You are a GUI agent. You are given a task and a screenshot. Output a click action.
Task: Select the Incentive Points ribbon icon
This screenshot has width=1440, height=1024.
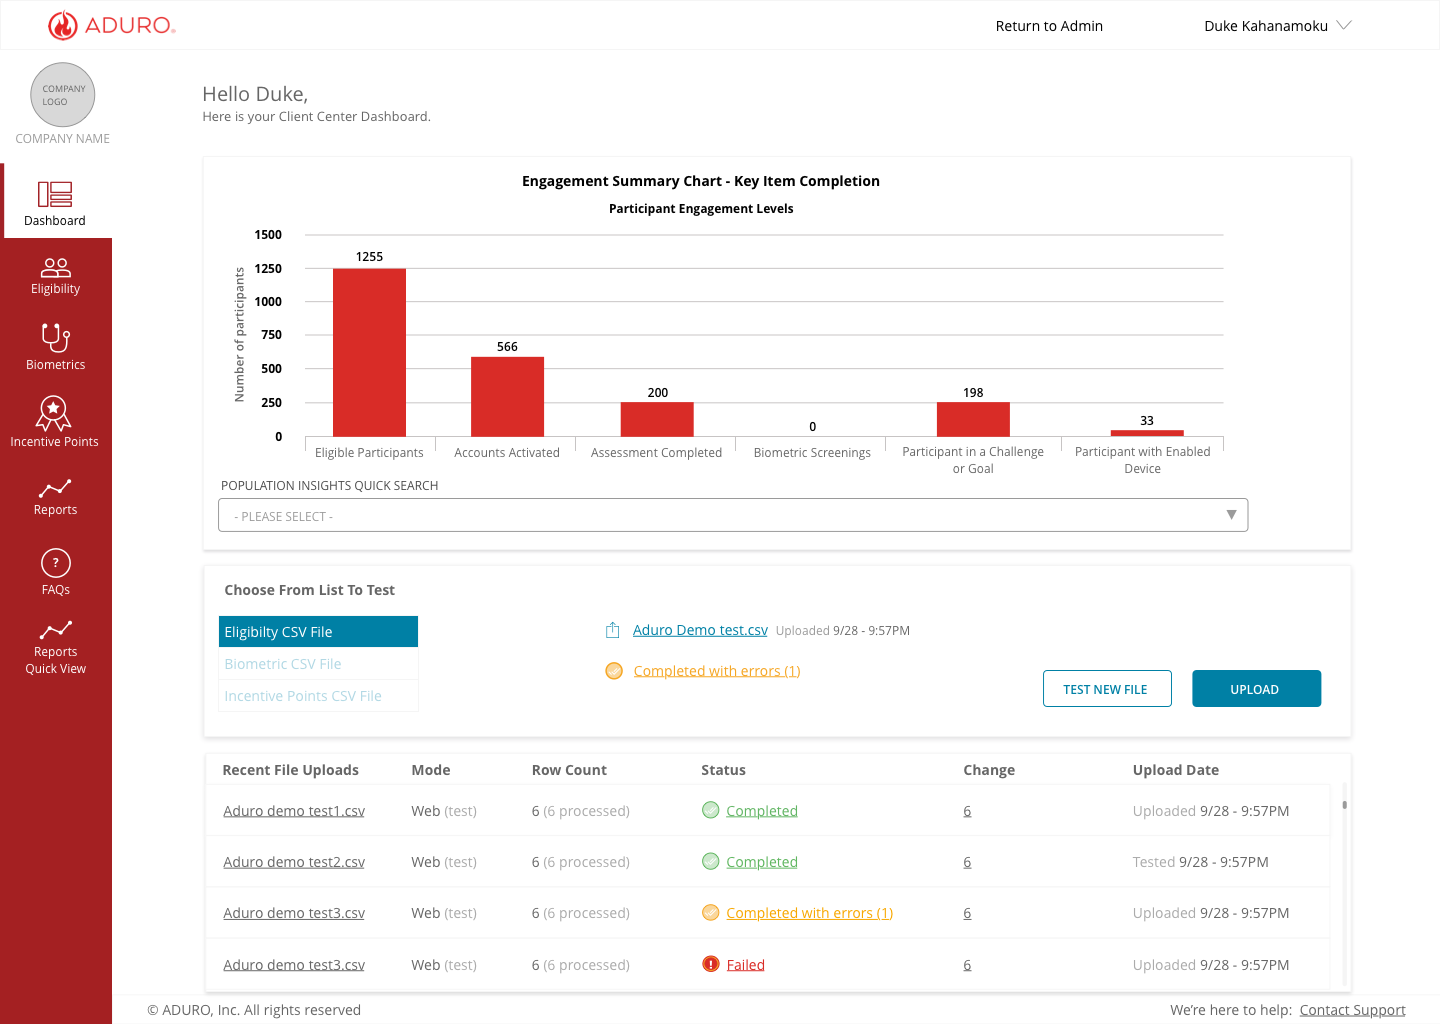[53, 413]
